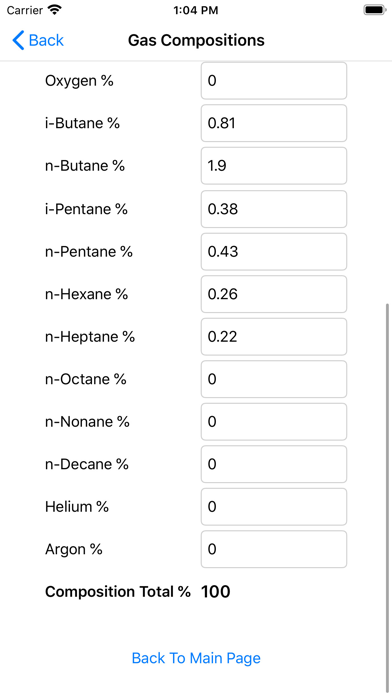Select the Oxygen % input field
Image resolution: width=392 pixels, height=696 pixels.
tap(274, 81)
